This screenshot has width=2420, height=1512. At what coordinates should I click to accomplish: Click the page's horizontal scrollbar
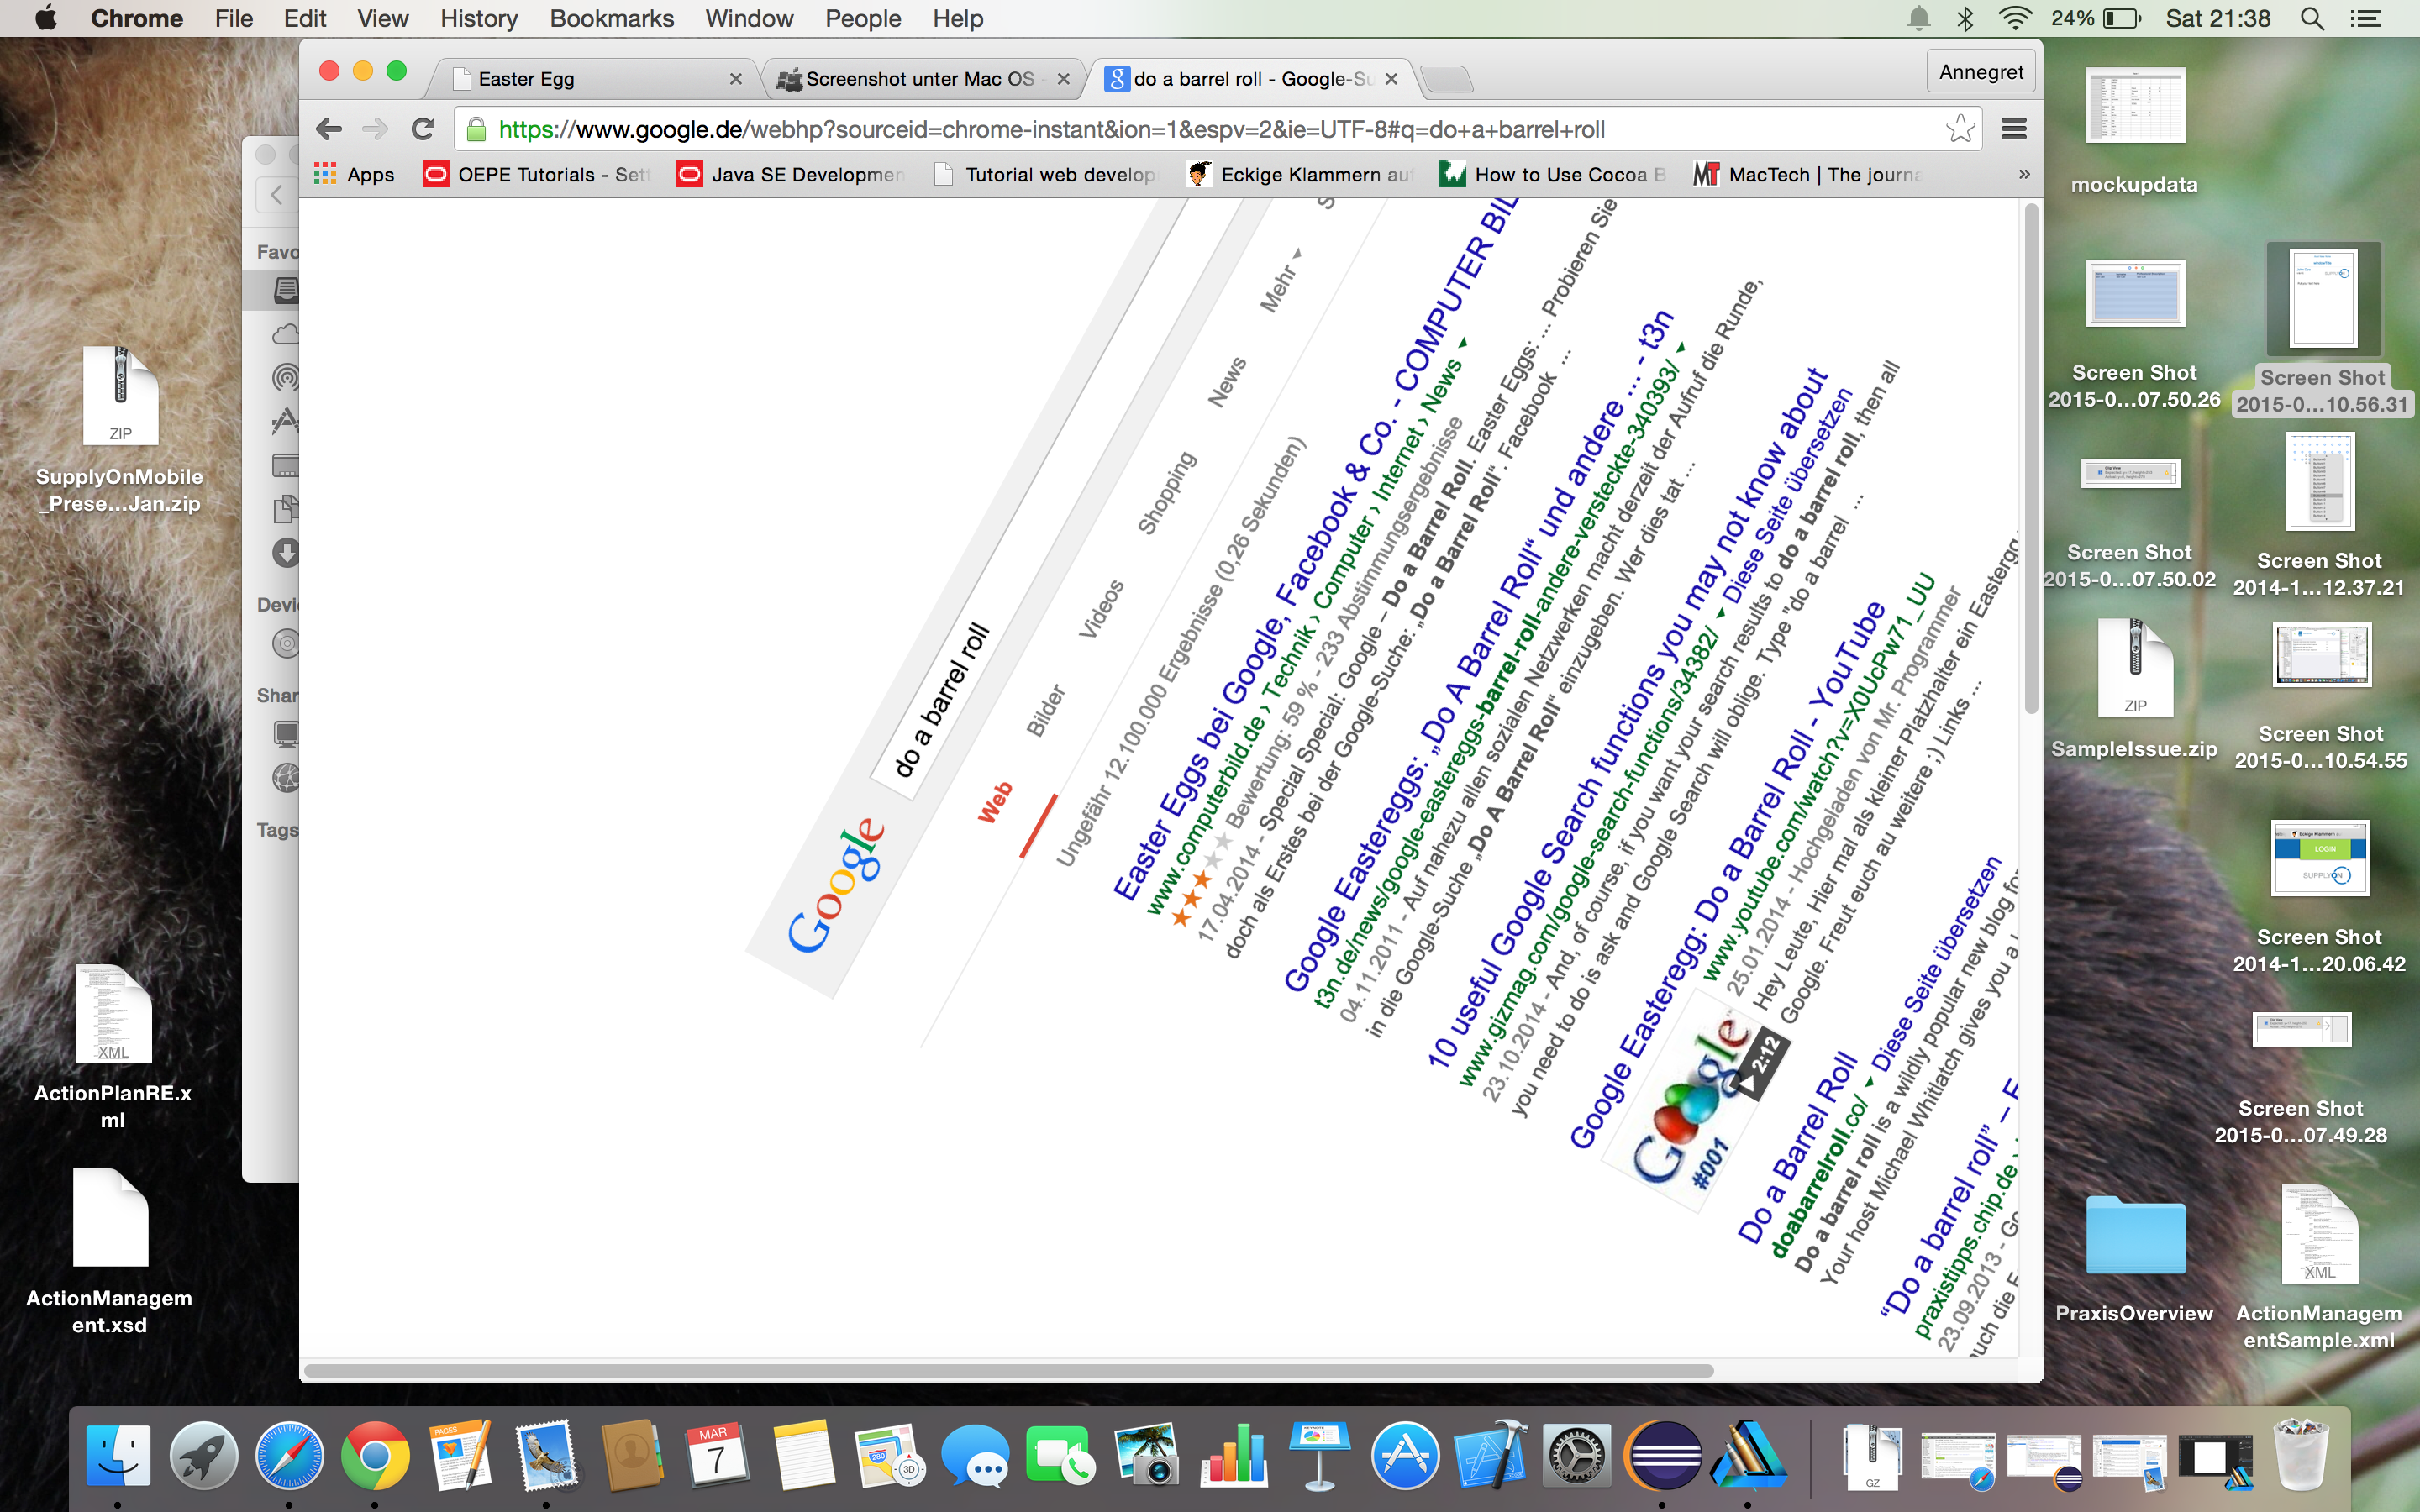pos(1008,1370)
